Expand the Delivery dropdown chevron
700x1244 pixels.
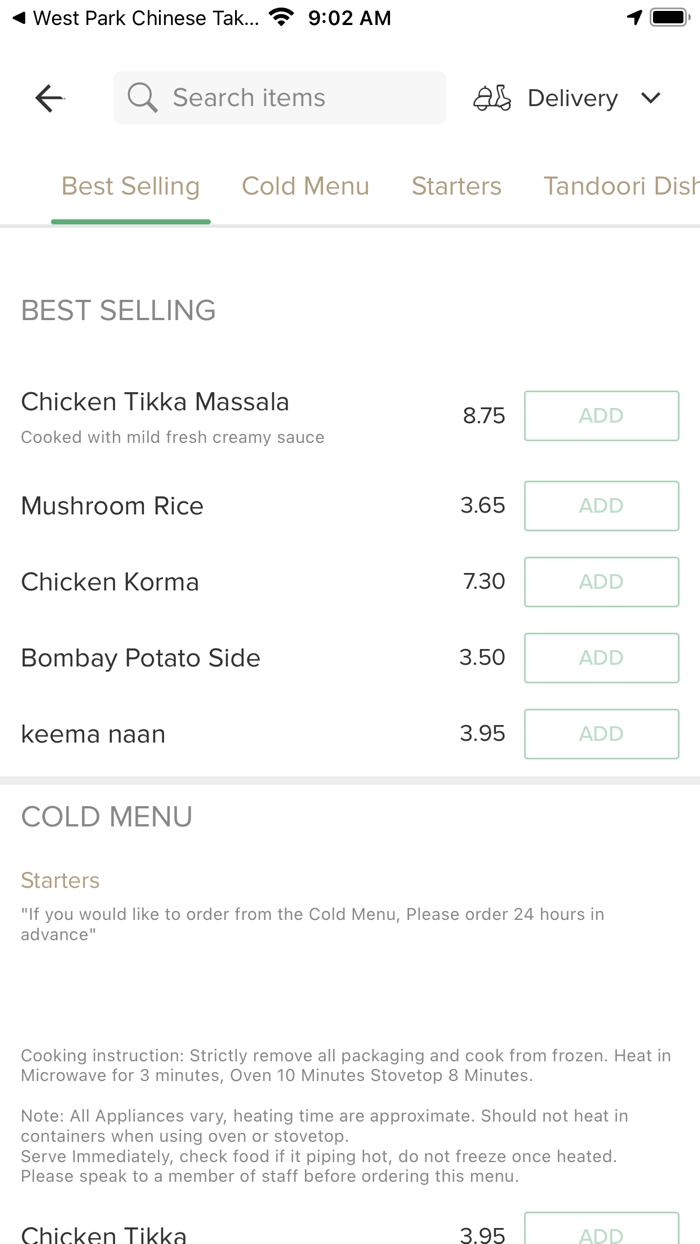(651, 98)
